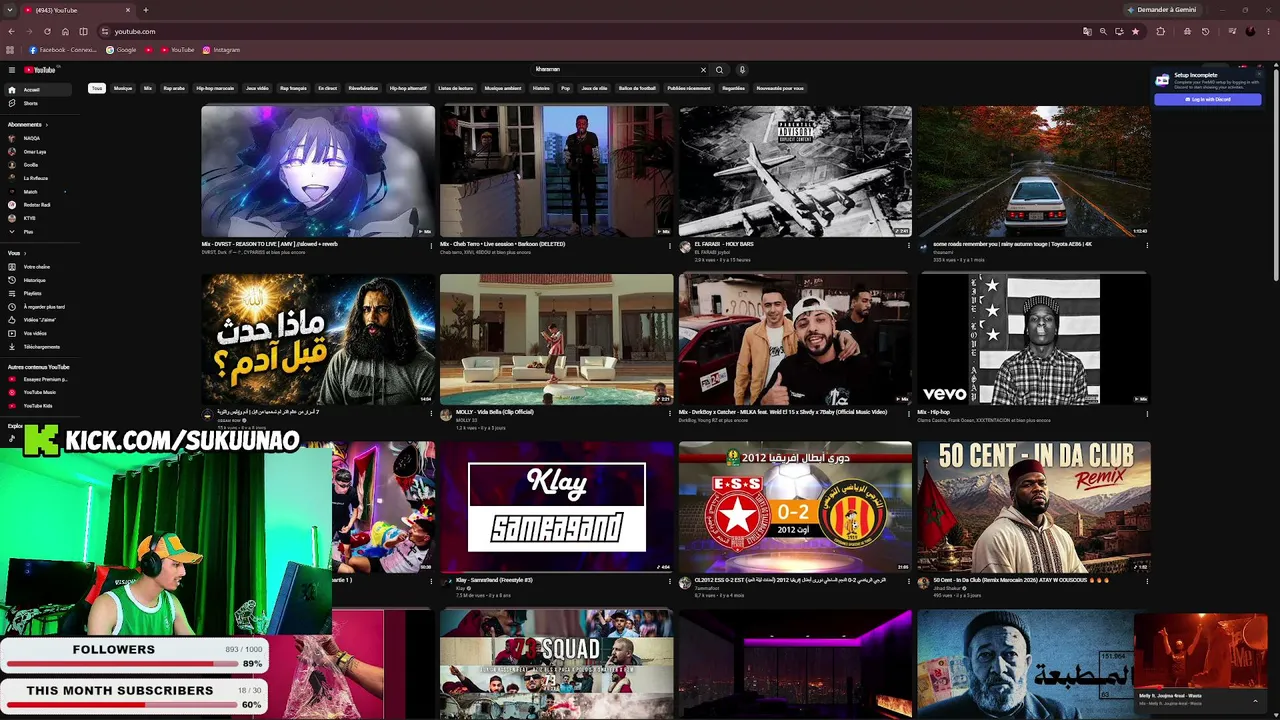Open the browser tab search dropdown arrow
1280x720 pixels.
click(11, 10)
